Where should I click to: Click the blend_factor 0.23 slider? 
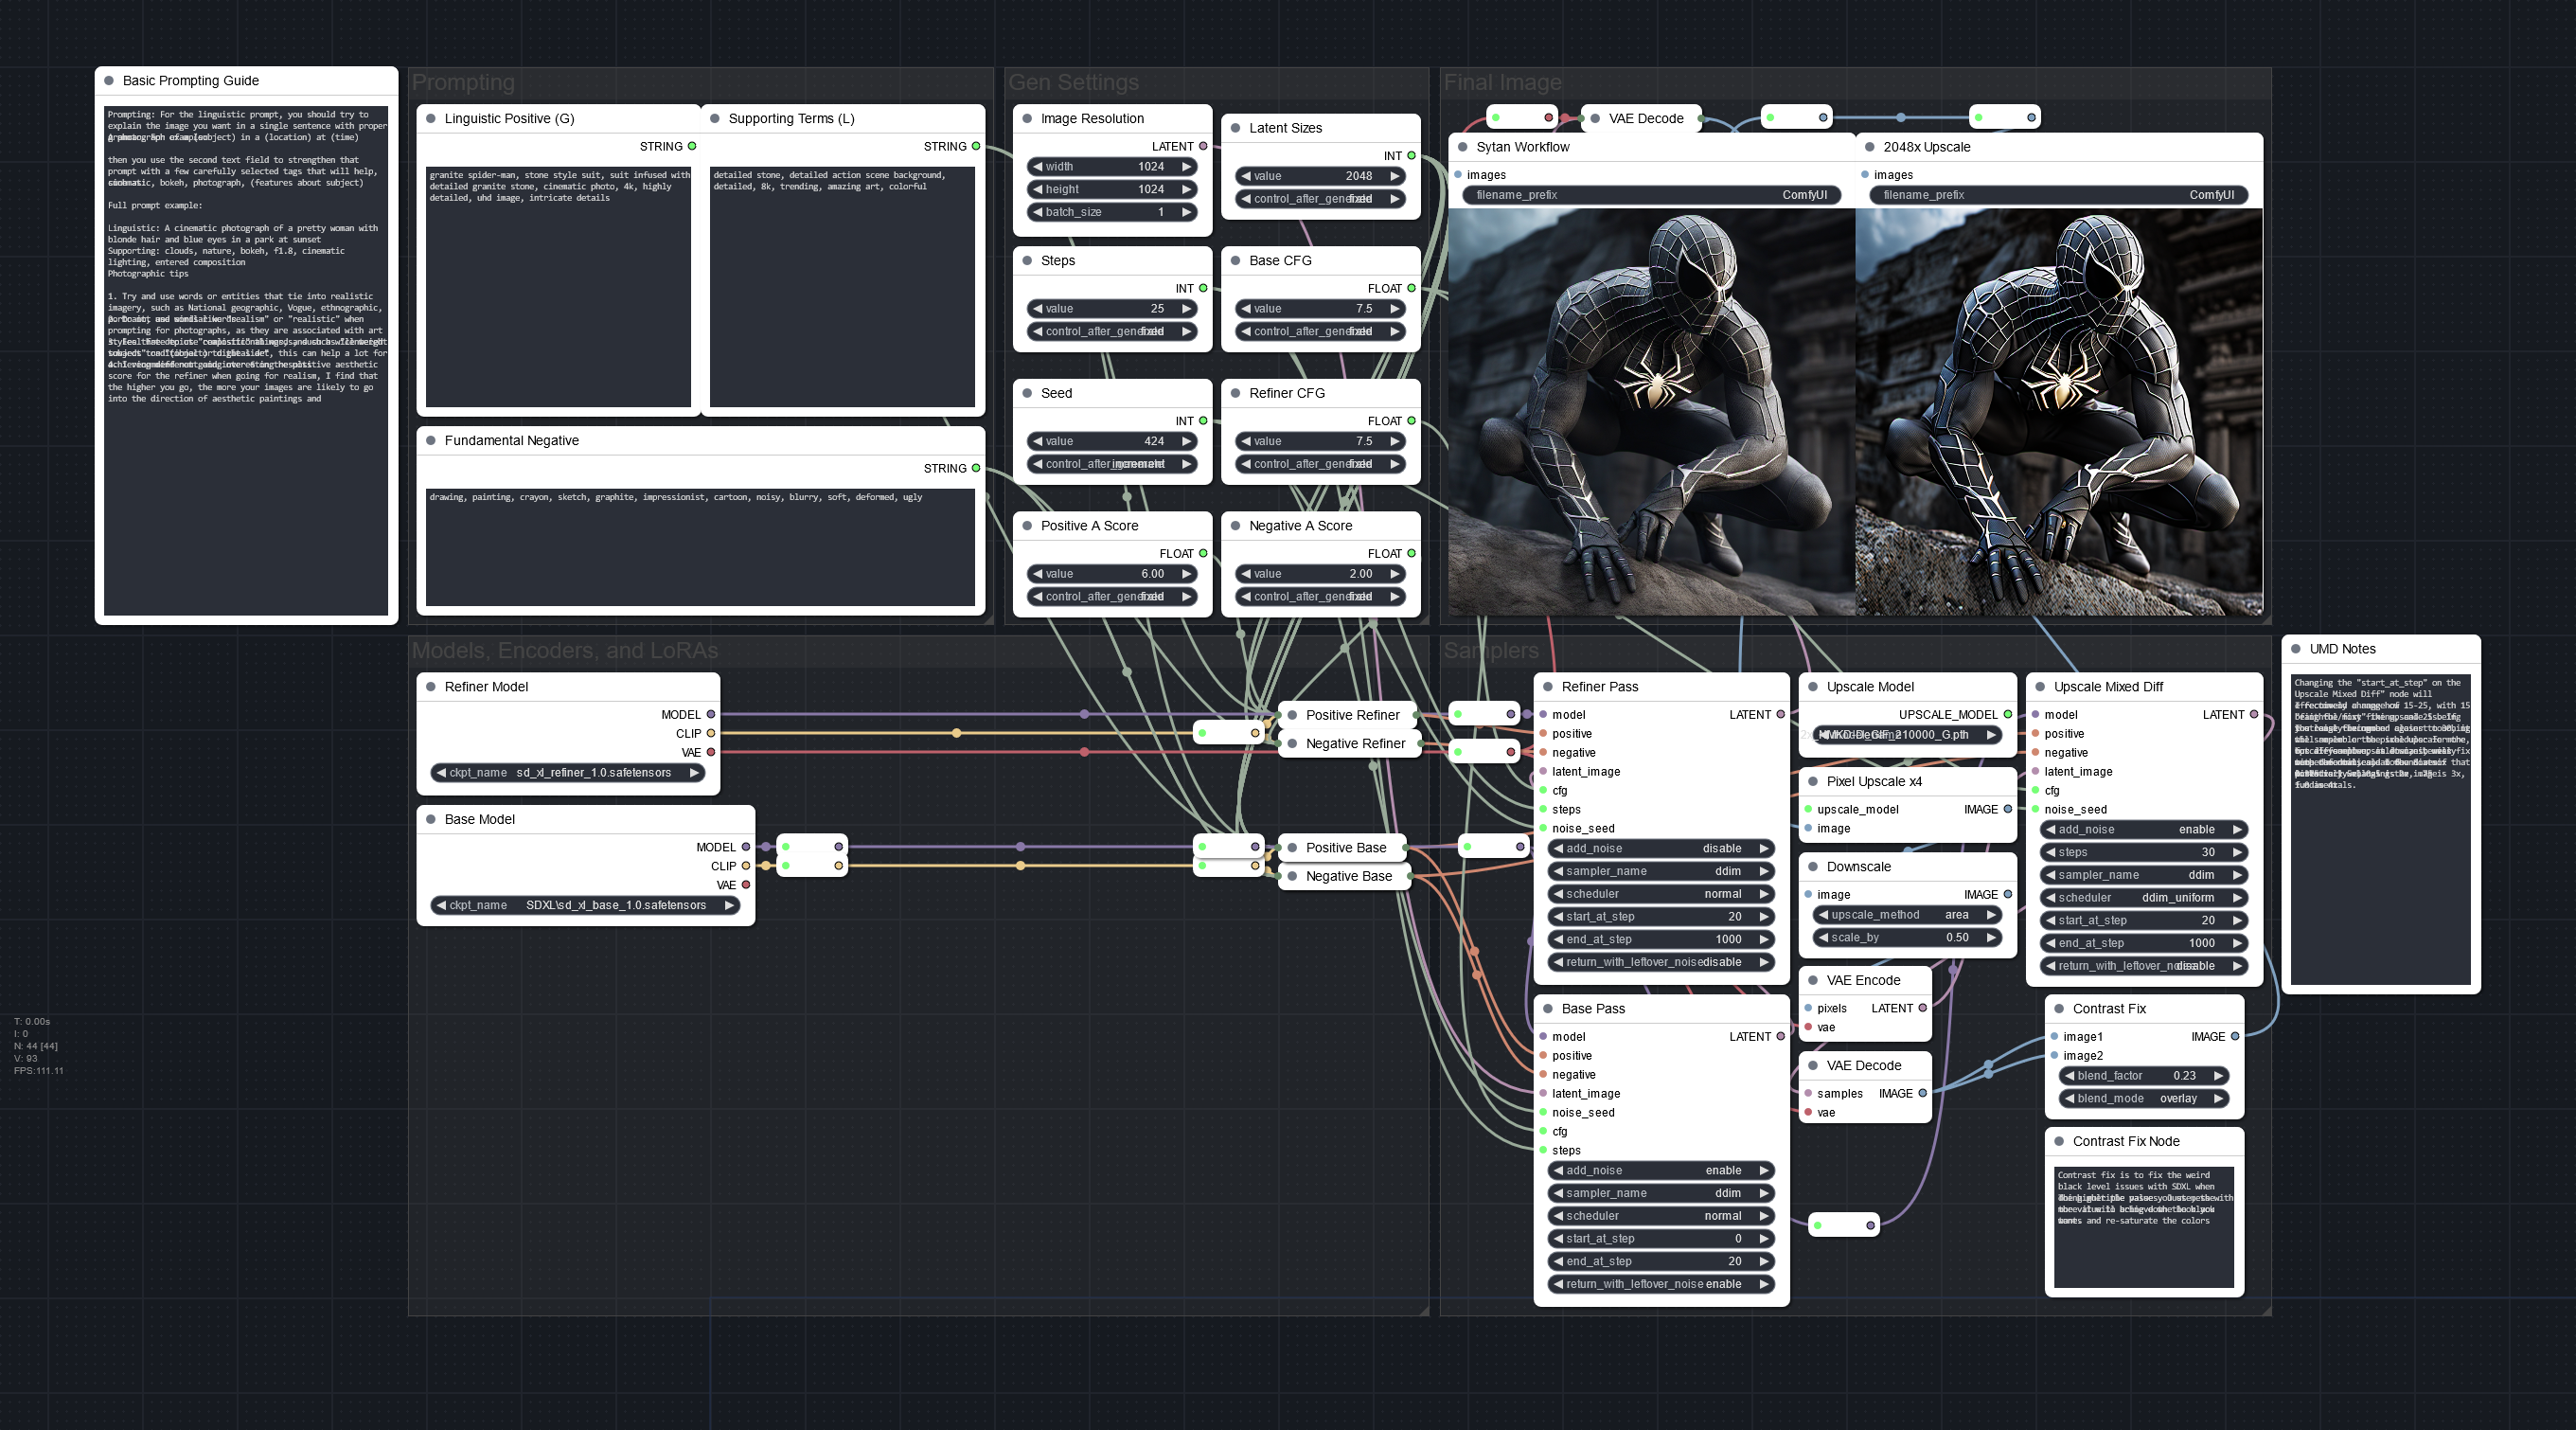tap(2143, 1076)
